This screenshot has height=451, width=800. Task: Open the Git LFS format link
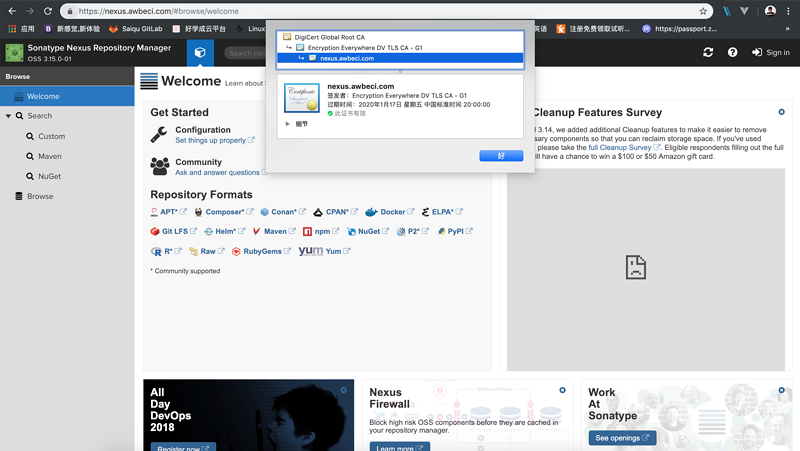(x=174, y=231)
